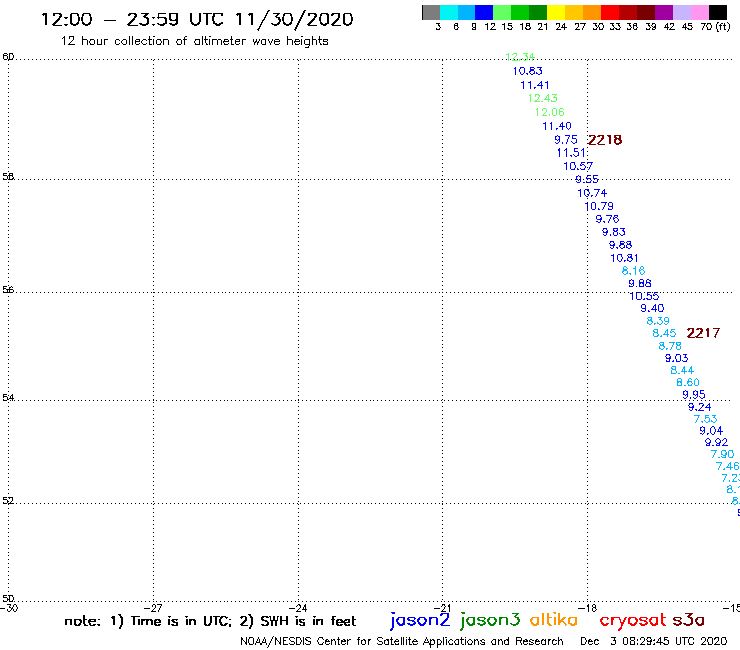Click the latitude axis label 54

tap(8, 397)
